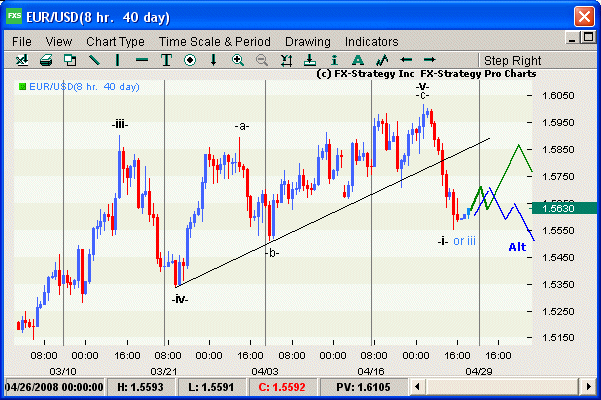Select the vertical line drawing tool
This screenshot has width=601, height=400.
click(118, 60)
